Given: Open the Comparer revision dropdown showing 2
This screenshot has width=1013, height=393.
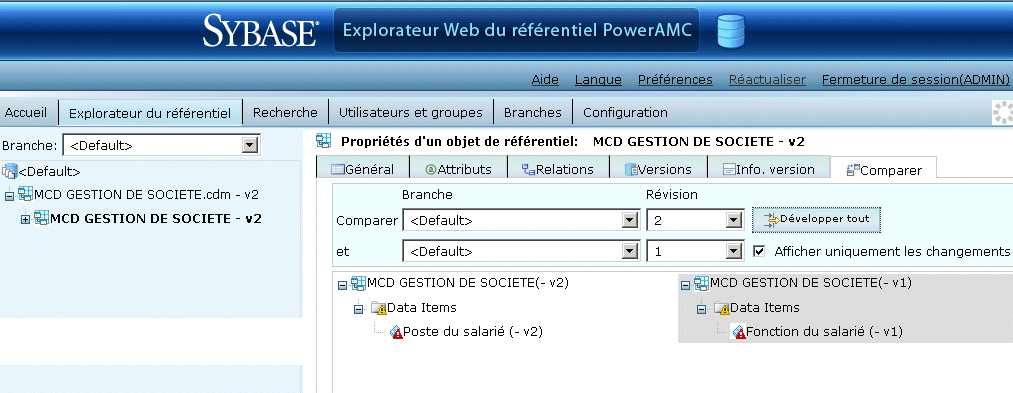Looking at the screenshot, I should tap(733, 220).
